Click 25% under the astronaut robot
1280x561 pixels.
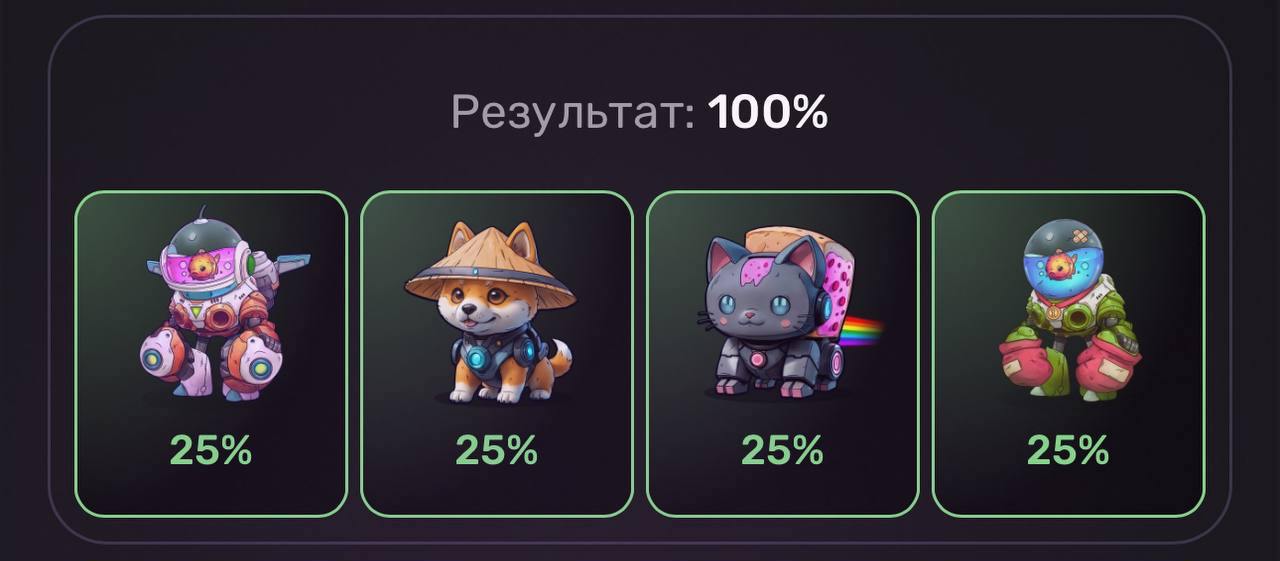(211, 451)
